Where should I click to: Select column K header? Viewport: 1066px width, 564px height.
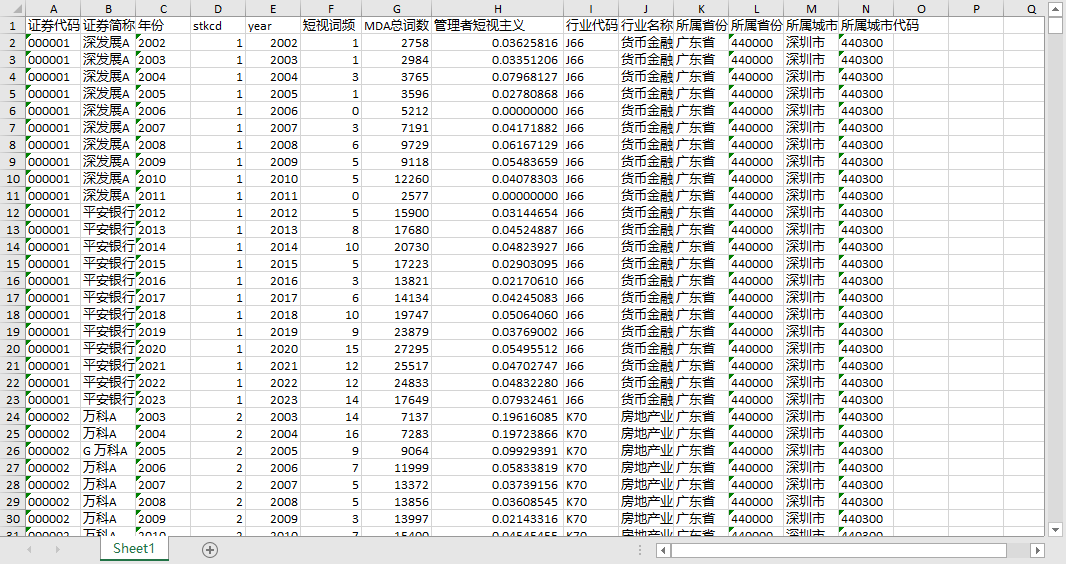pyautogui.click(x=701, y=9)
